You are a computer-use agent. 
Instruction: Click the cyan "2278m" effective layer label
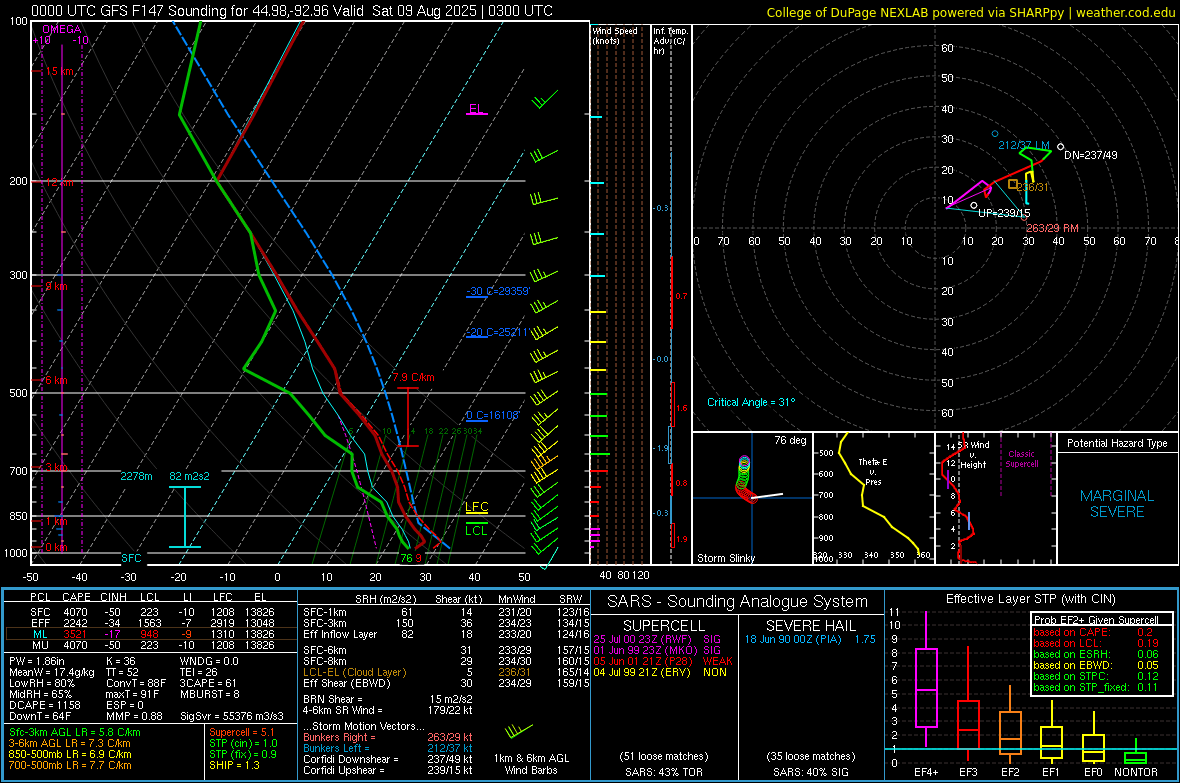[136, 476]
